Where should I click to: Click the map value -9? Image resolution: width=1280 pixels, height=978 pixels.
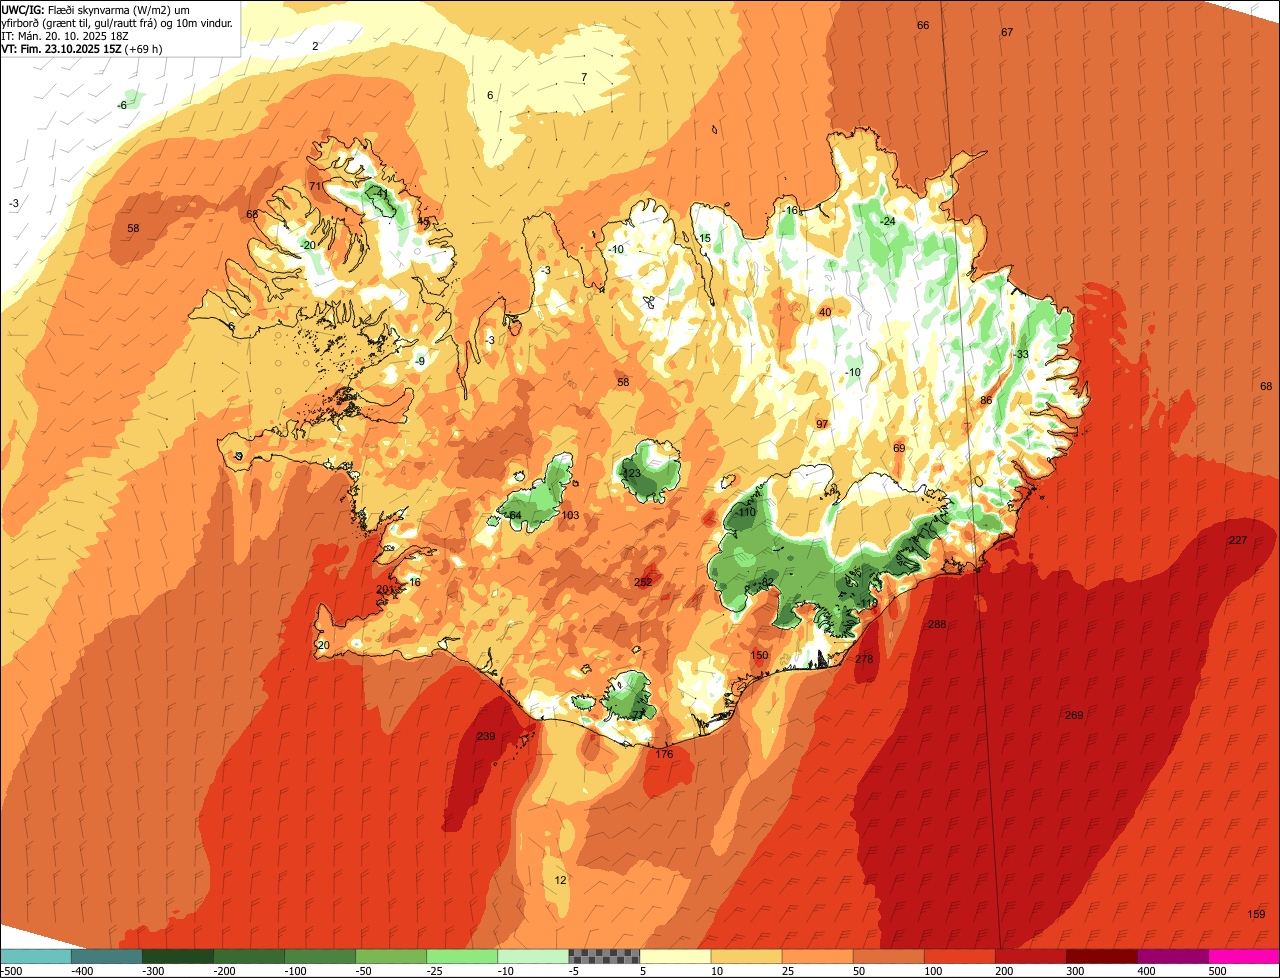(421, 361)
